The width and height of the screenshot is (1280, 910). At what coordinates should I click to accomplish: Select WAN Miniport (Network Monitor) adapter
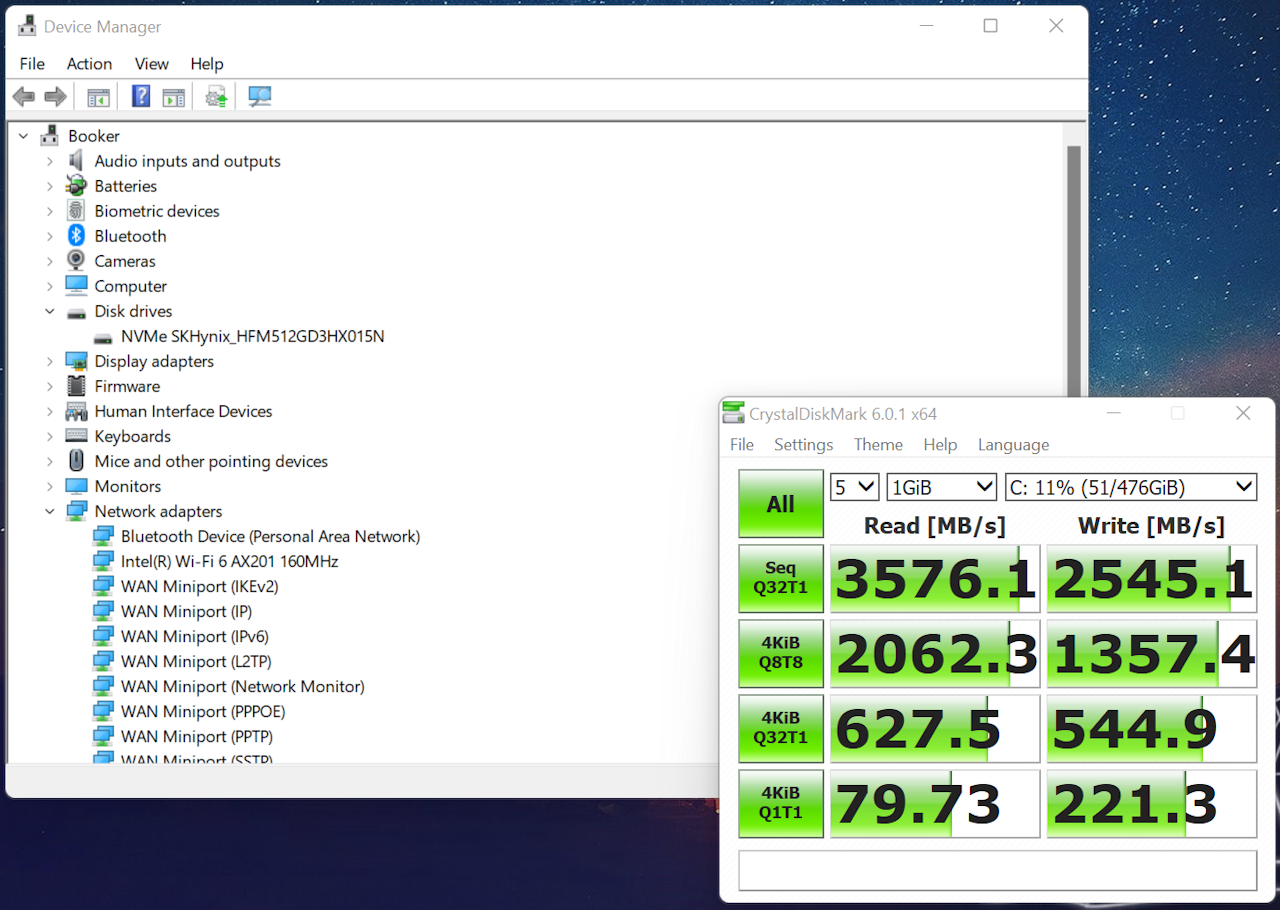243,686
